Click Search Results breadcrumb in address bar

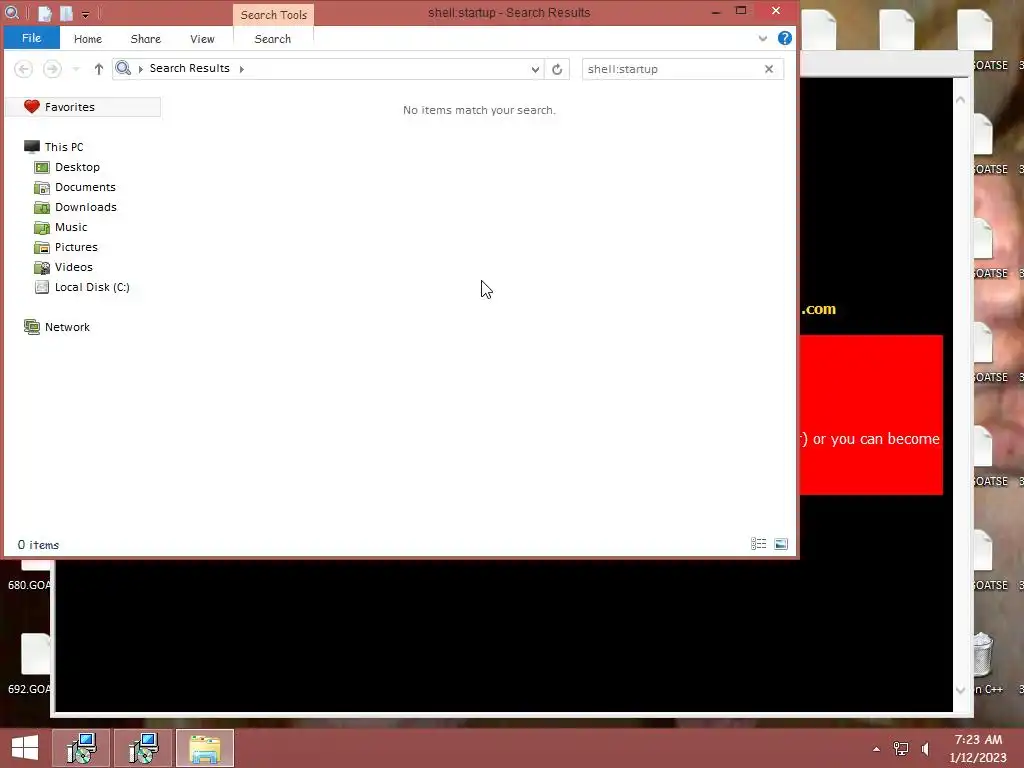tap(189, 68)
